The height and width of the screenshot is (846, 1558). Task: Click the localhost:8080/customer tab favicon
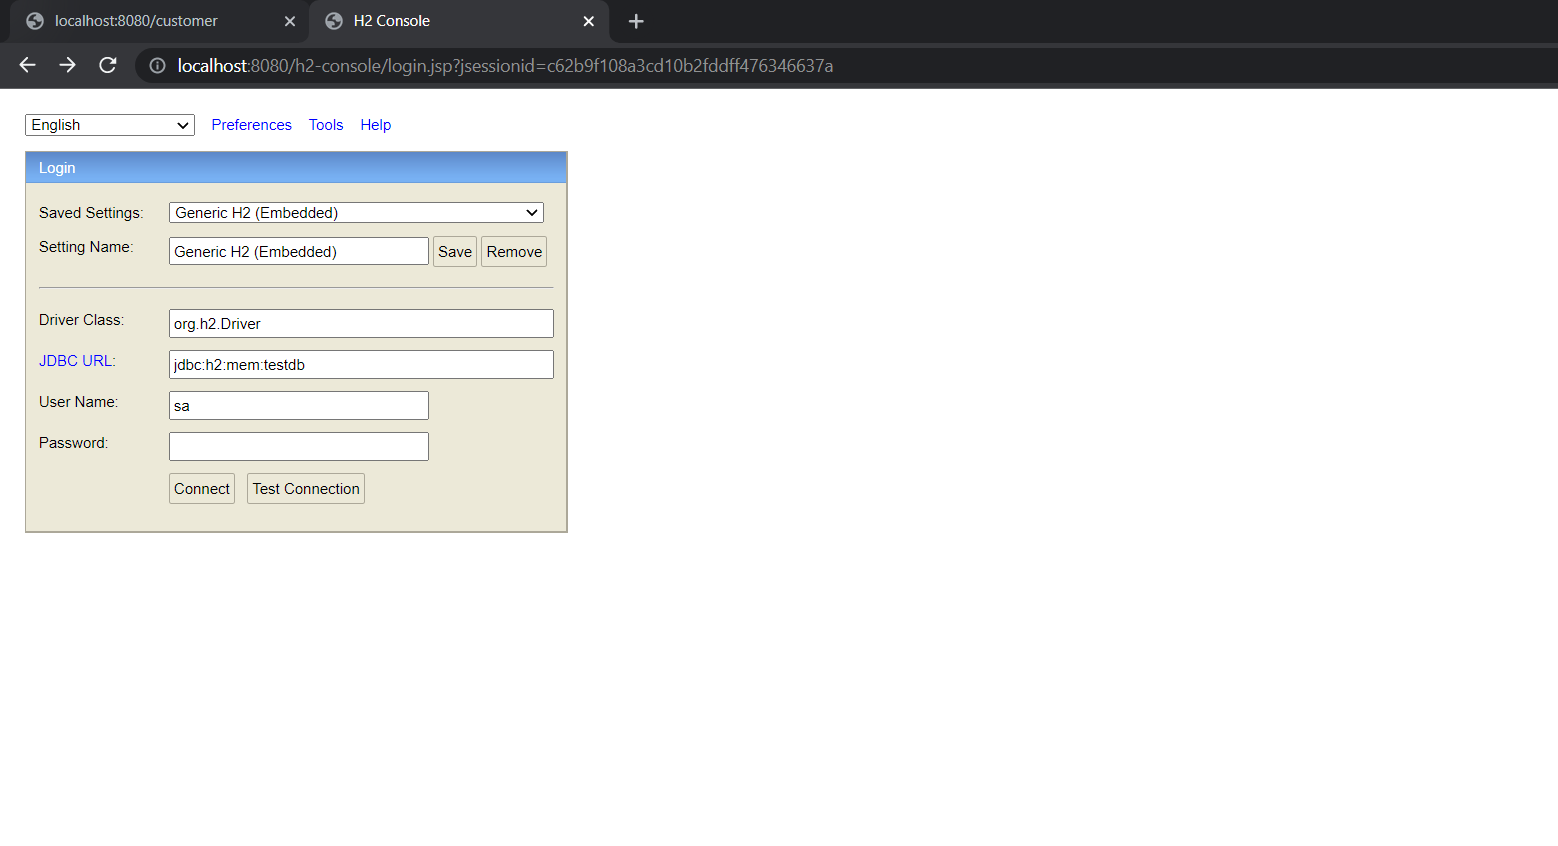click(x=34, y=20)
